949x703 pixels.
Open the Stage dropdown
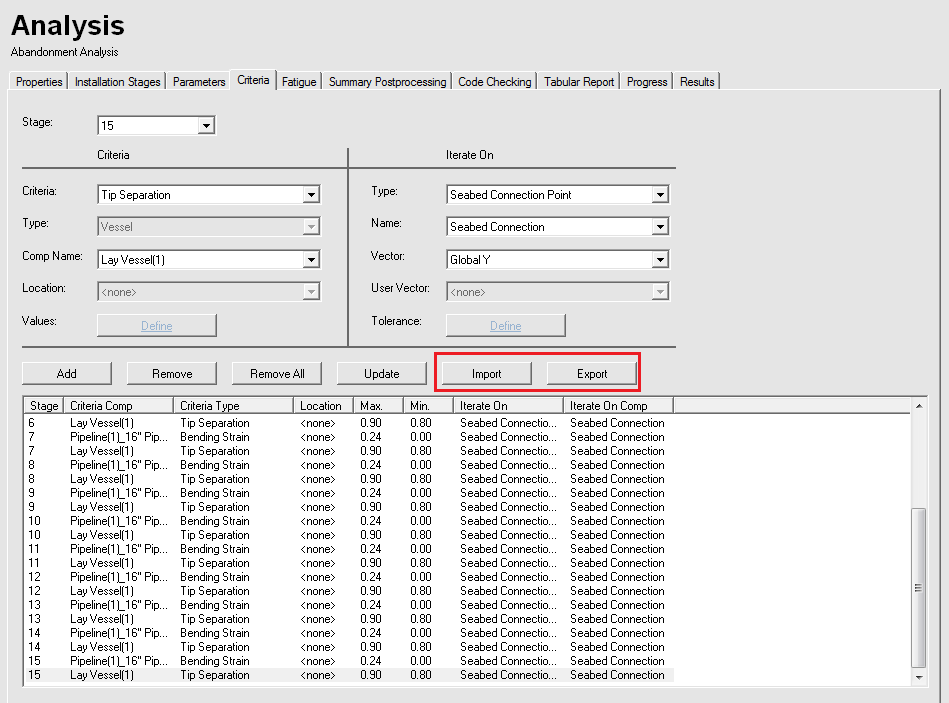click(x=205, y=126)
